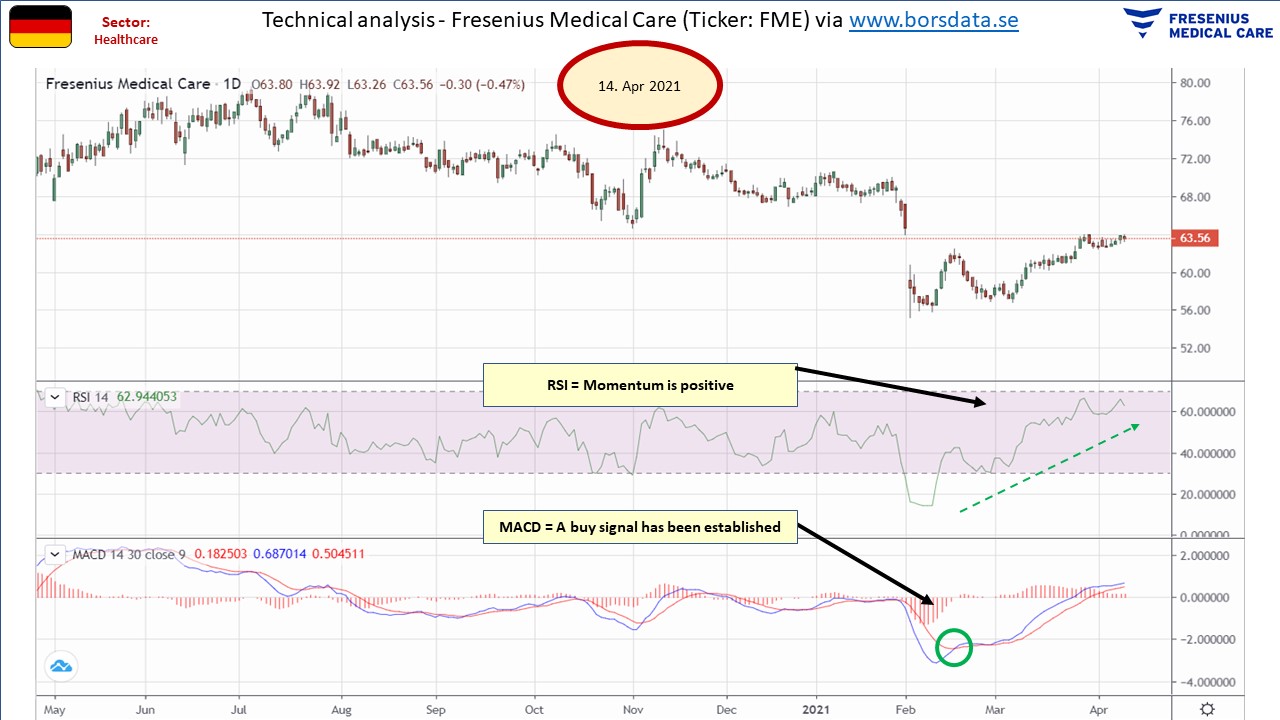Viewport: 1280px width, 720px height.
Task: Select the RSI momentum annotation box
Action: 640,385
